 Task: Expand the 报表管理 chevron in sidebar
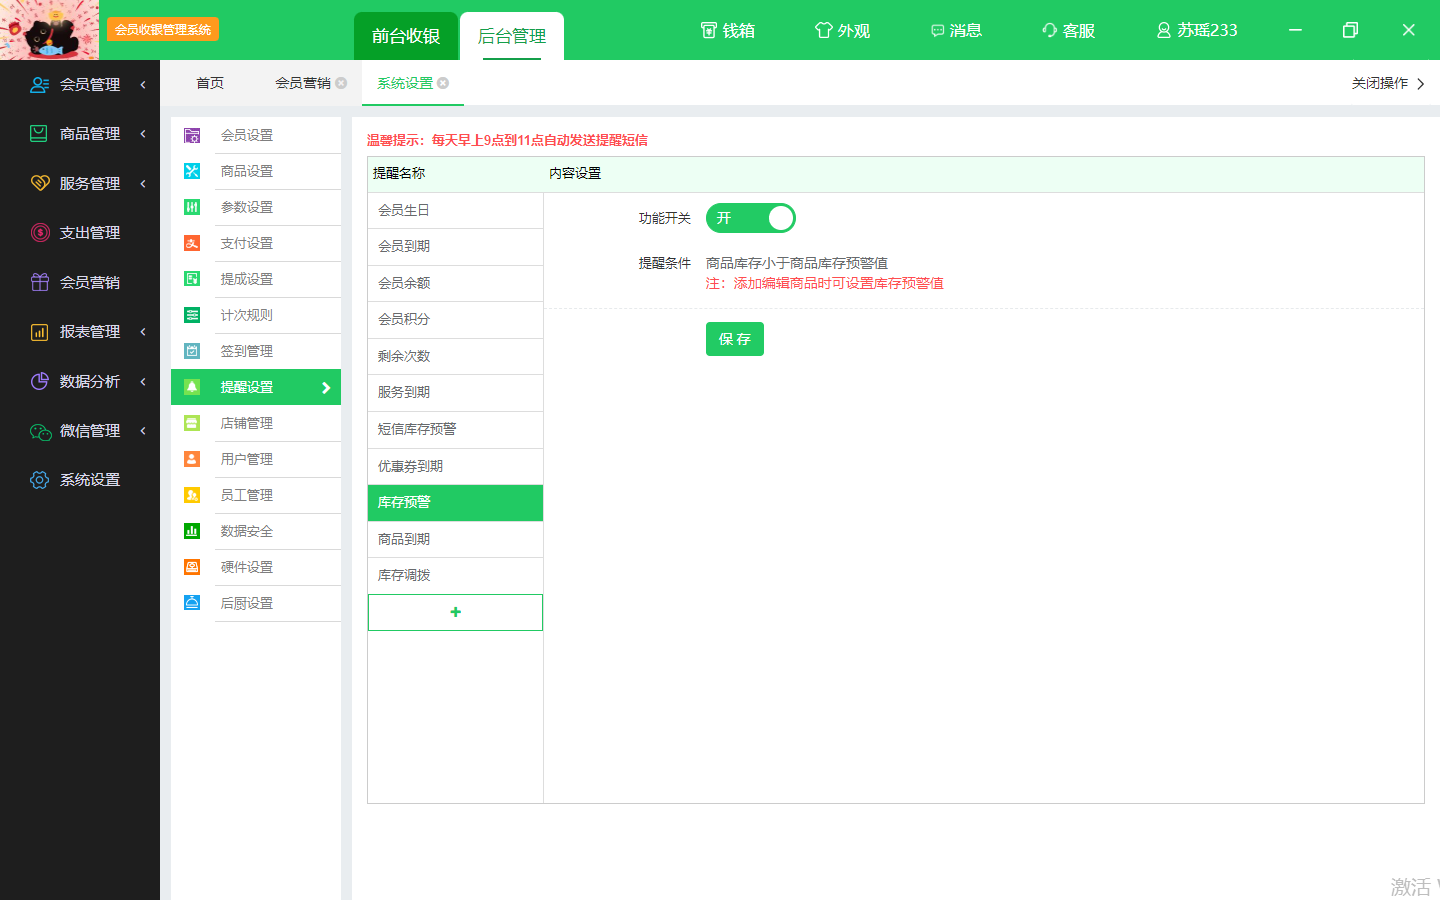[143, 332]
